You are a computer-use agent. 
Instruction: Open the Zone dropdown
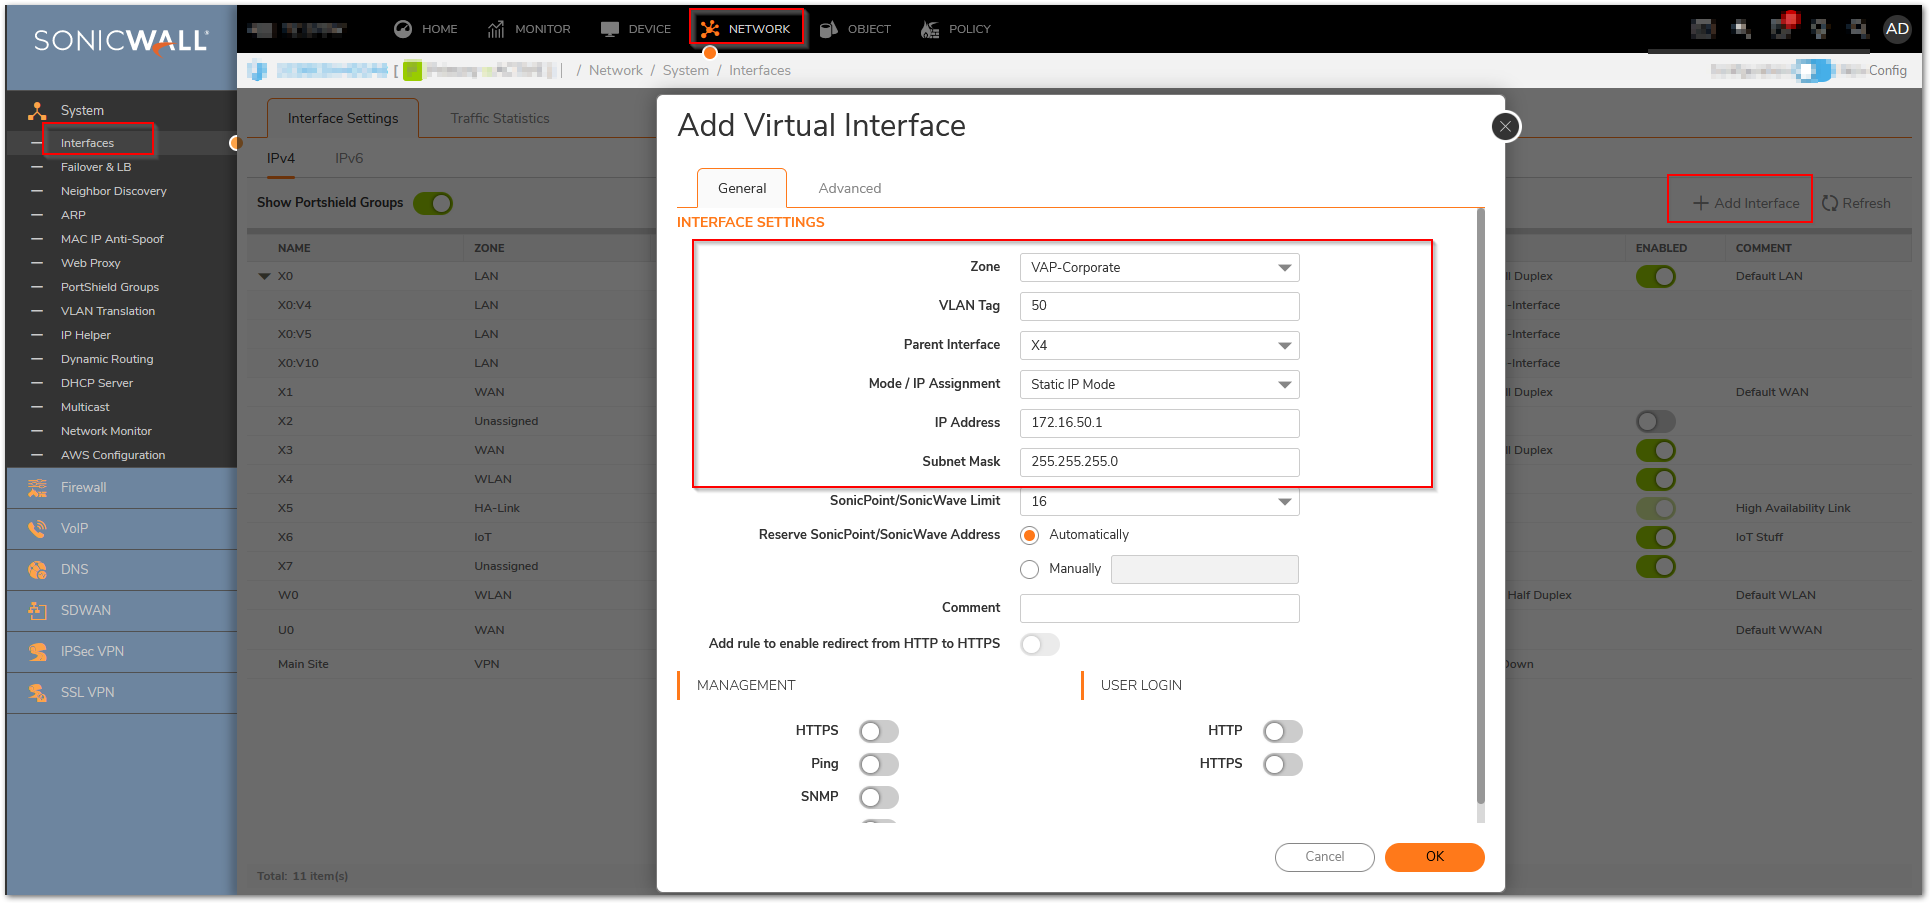(x=1159, y=268)
